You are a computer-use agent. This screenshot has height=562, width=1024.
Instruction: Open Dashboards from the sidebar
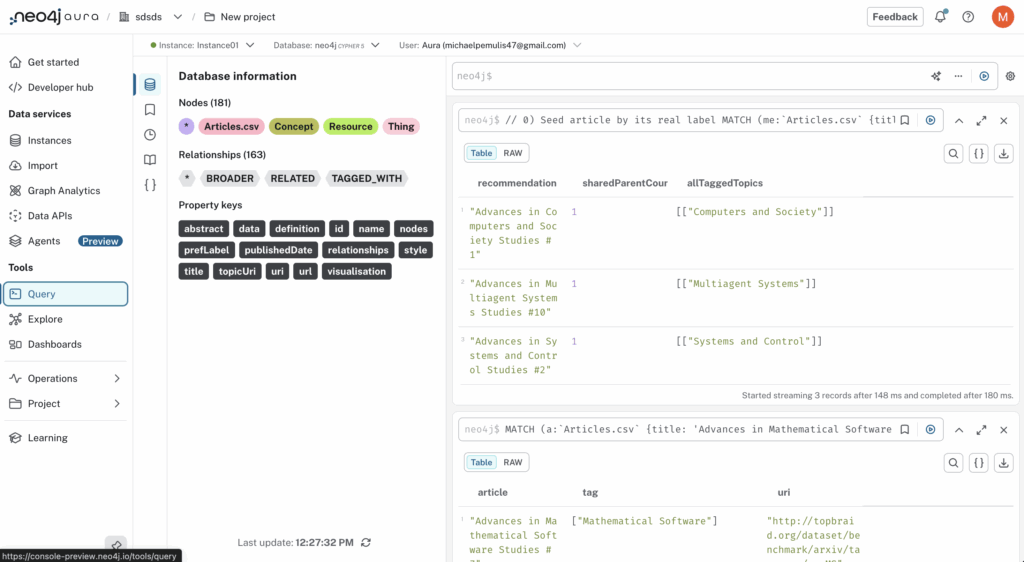[54, 344]
